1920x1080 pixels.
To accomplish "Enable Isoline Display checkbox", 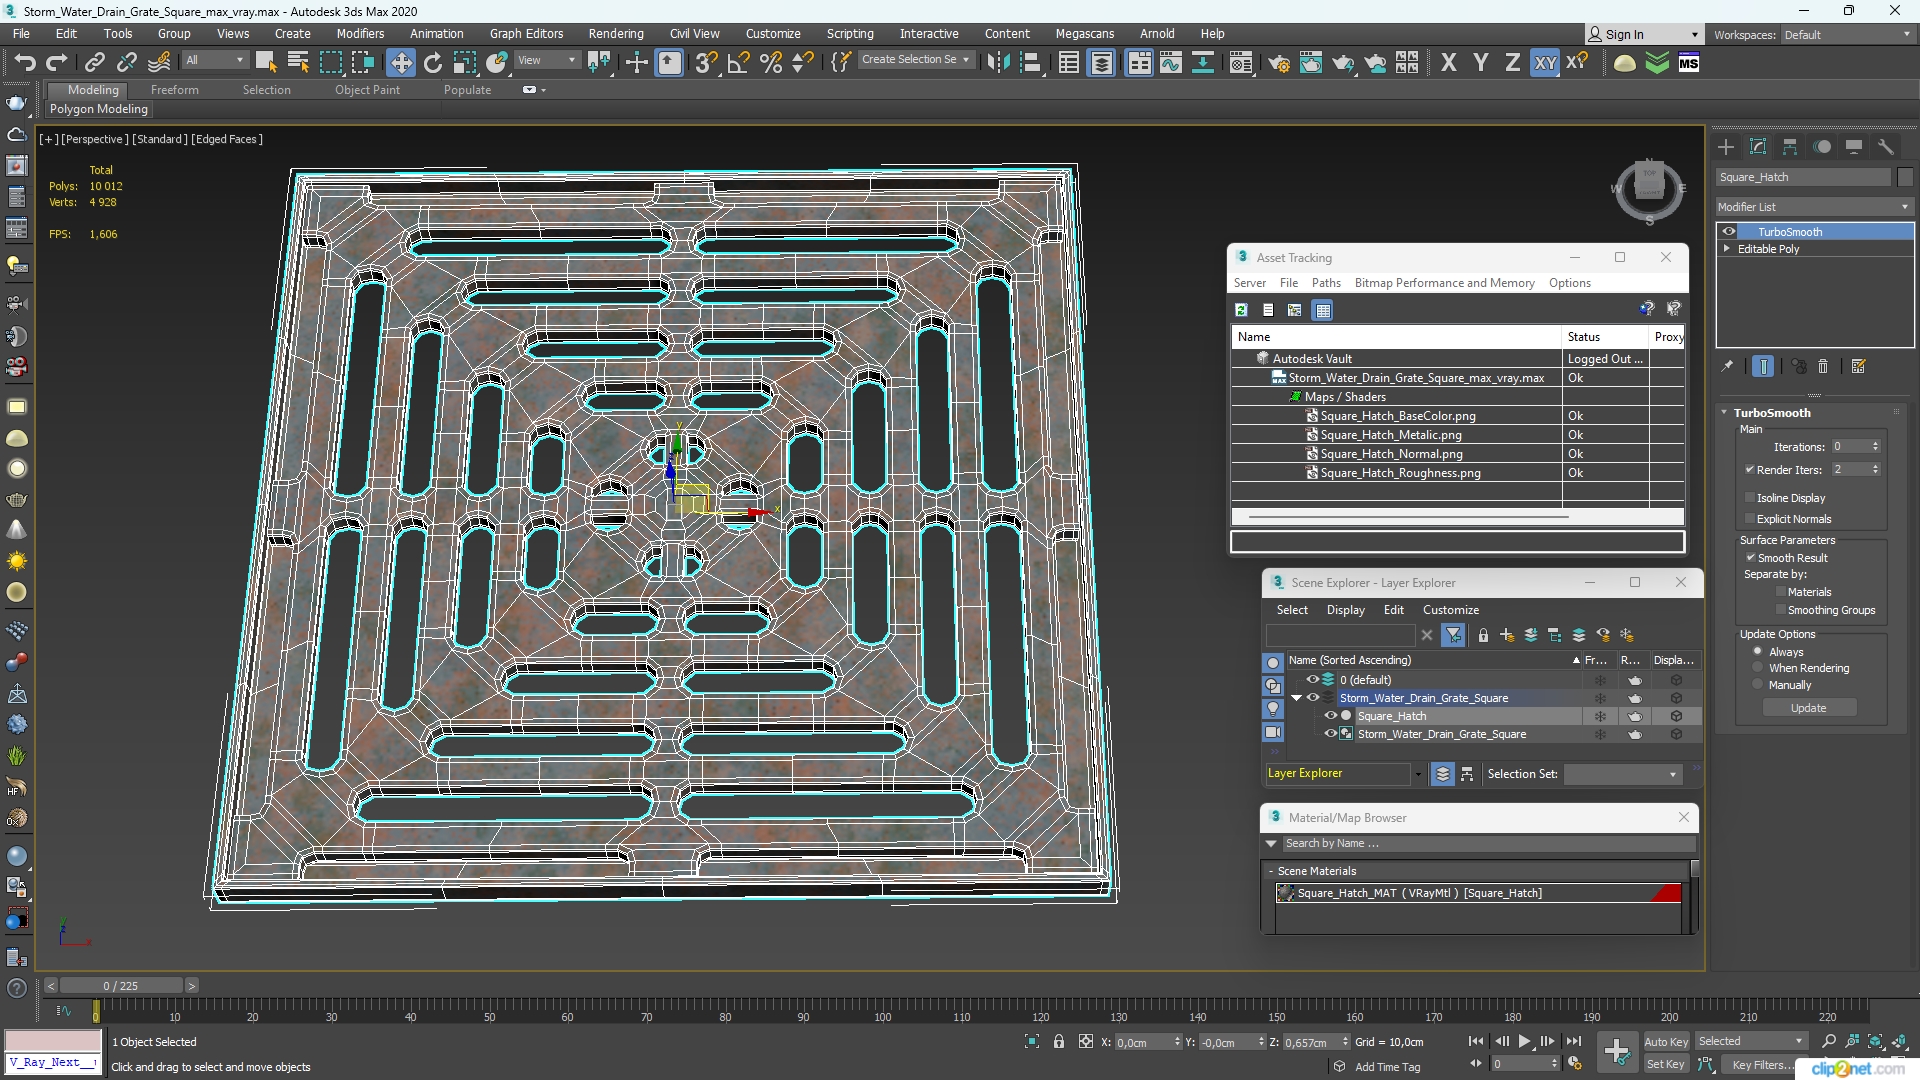I will click(1750, 498).
